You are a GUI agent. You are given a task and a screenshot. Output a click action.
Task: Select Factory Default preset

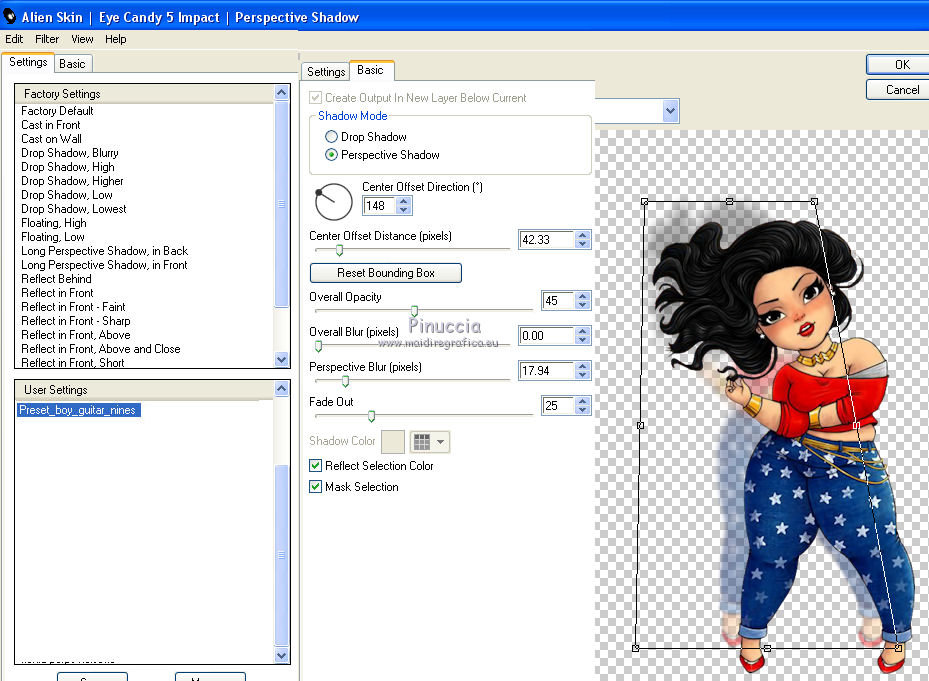tap(57, 111)
